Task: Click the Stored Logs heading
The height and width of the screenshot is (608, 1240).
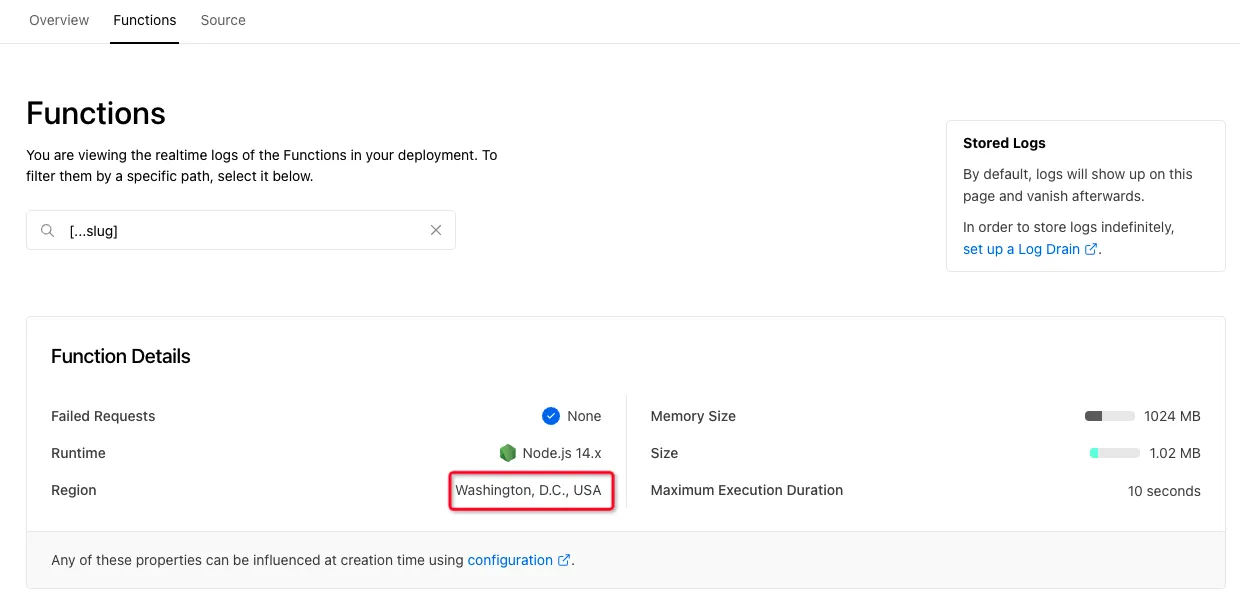Action: (1004, 143)
